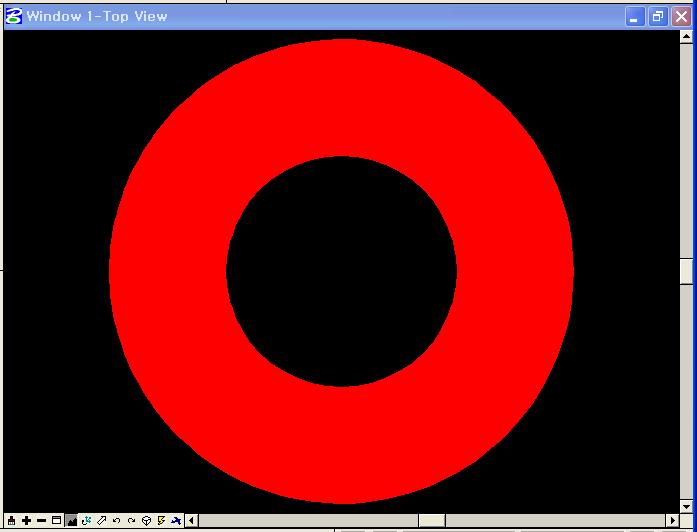The image size is (697, 532).
Task: Click the horizontal scrollbar thumb
Action: pos(431,521)
